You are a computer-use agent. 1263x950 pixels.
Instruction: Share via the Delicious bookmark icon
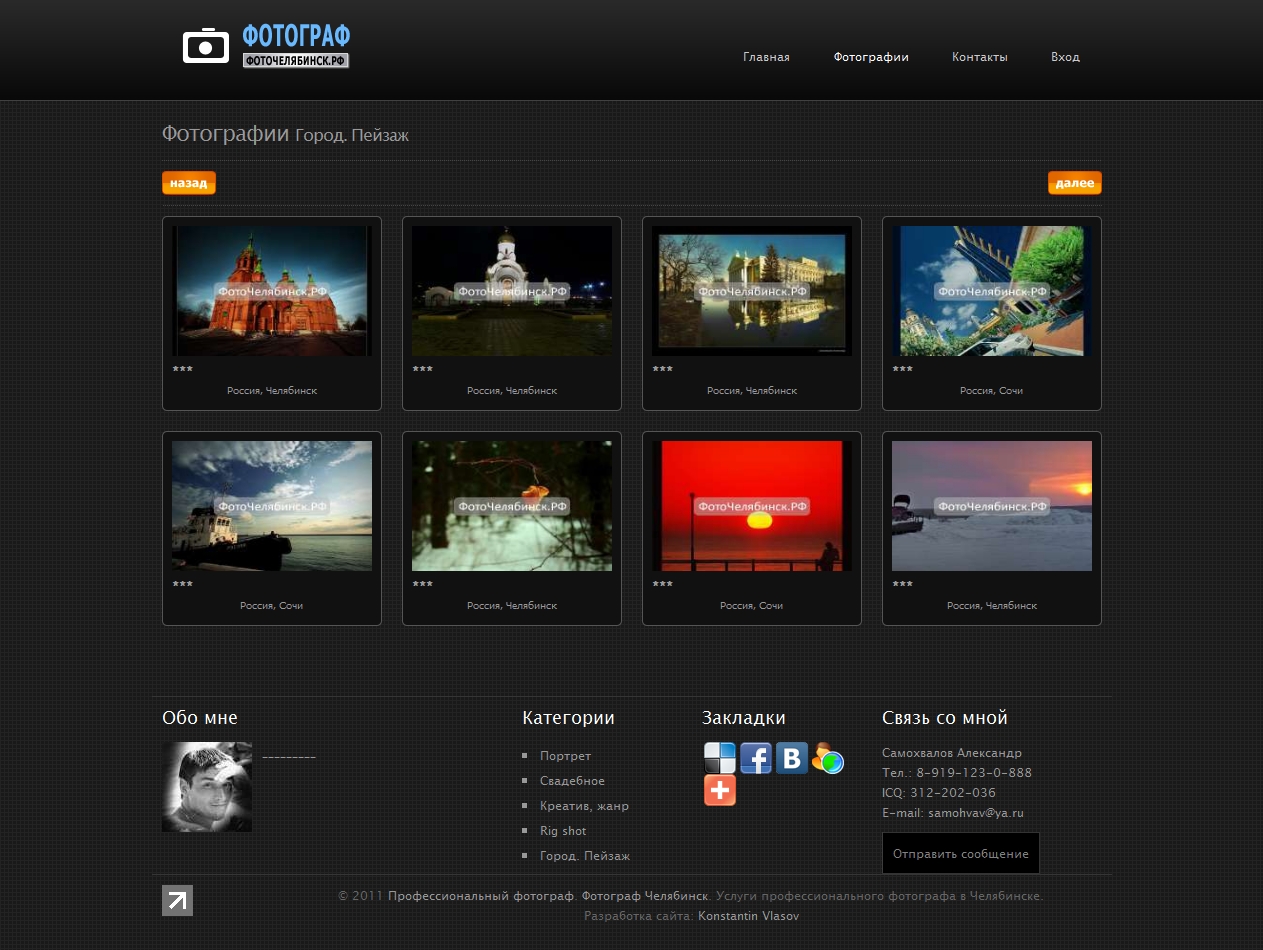point(720,758)
